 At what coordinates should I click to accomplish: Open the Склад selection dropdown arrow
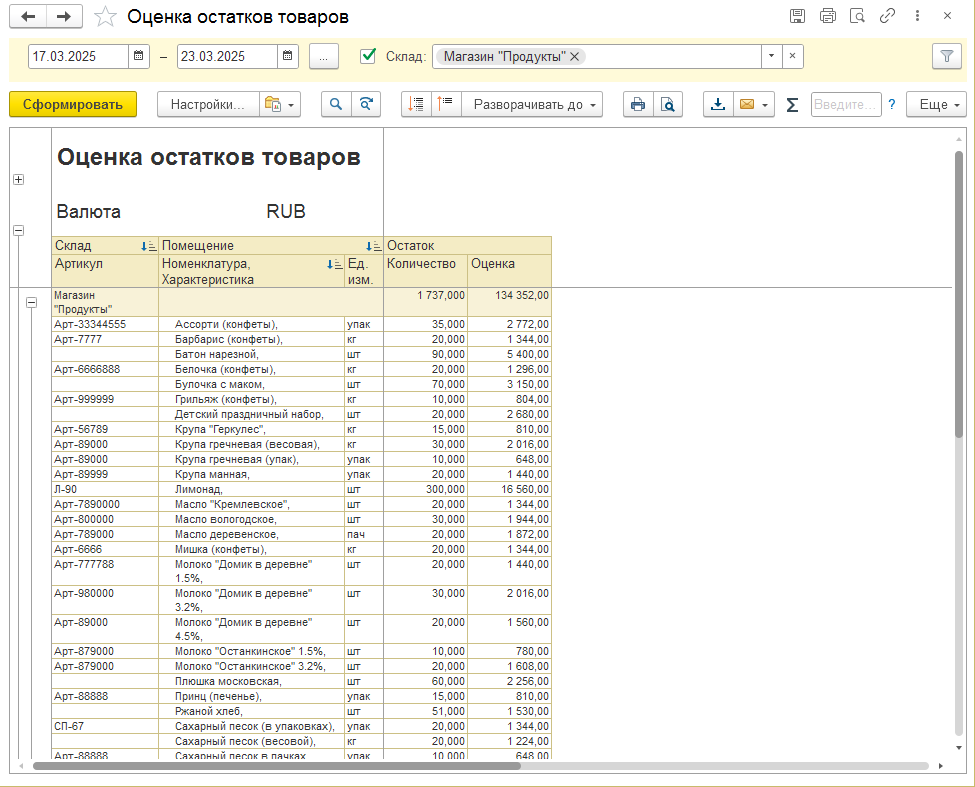[772, 56]
